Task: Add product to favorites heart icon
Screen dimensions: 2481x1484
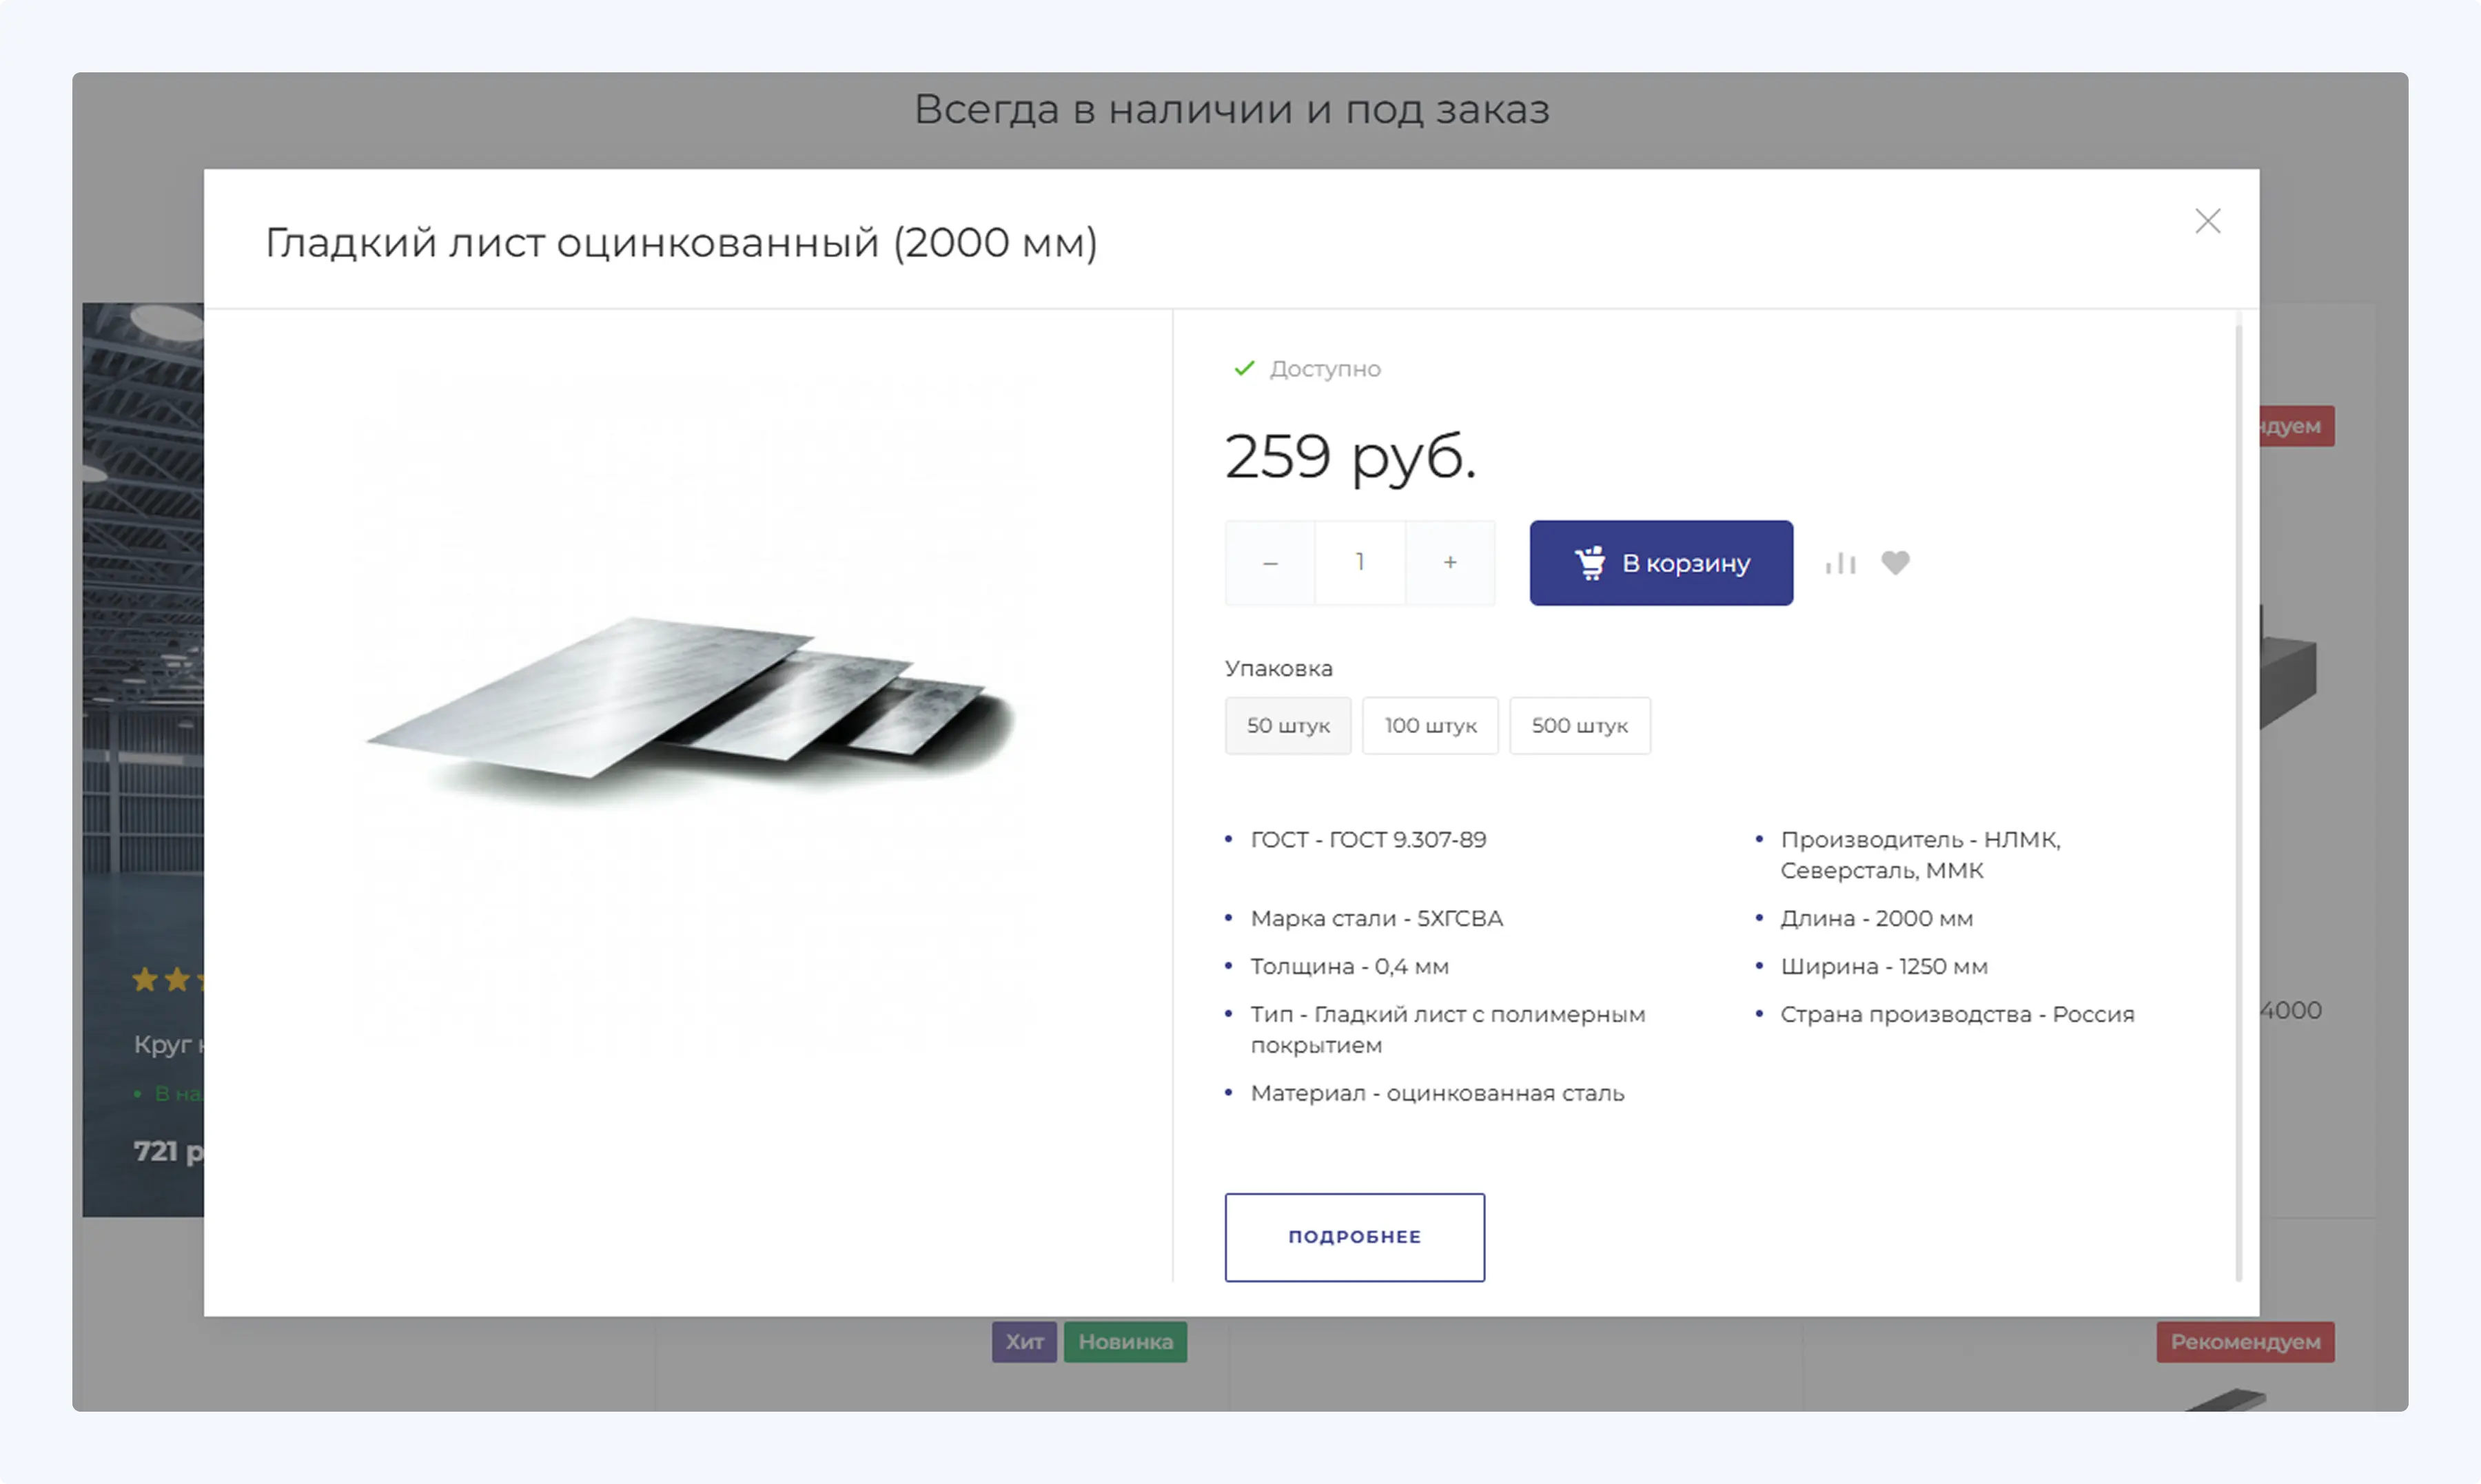Action: [1895, 563]
